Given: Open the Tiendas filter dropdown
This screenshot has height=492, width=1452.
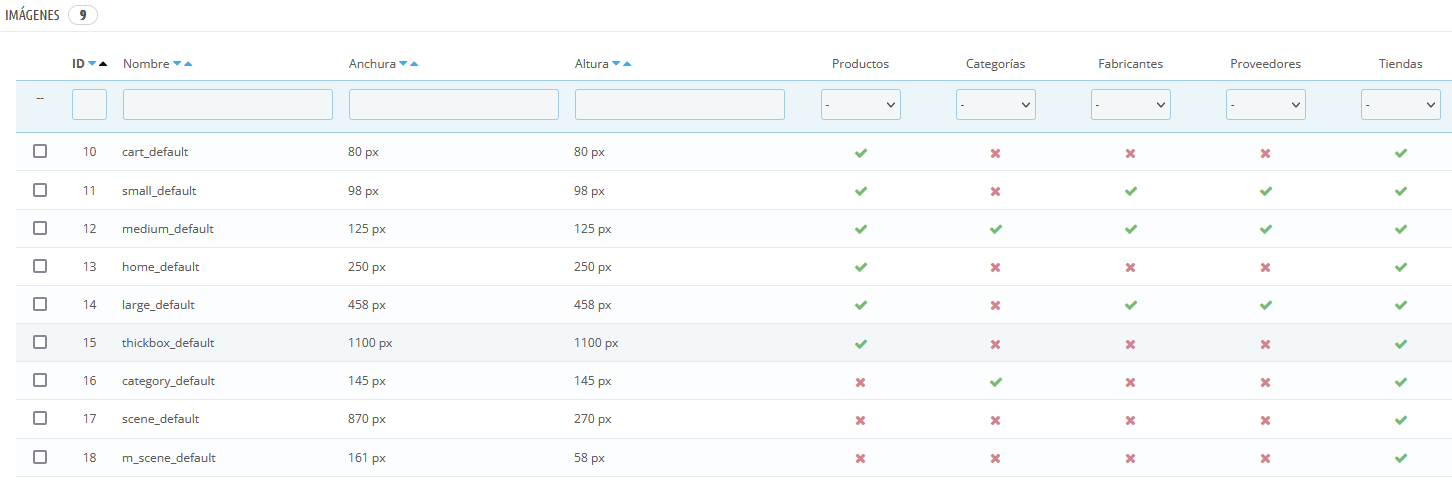Looking at the screenshot, I should (1400, 104).
